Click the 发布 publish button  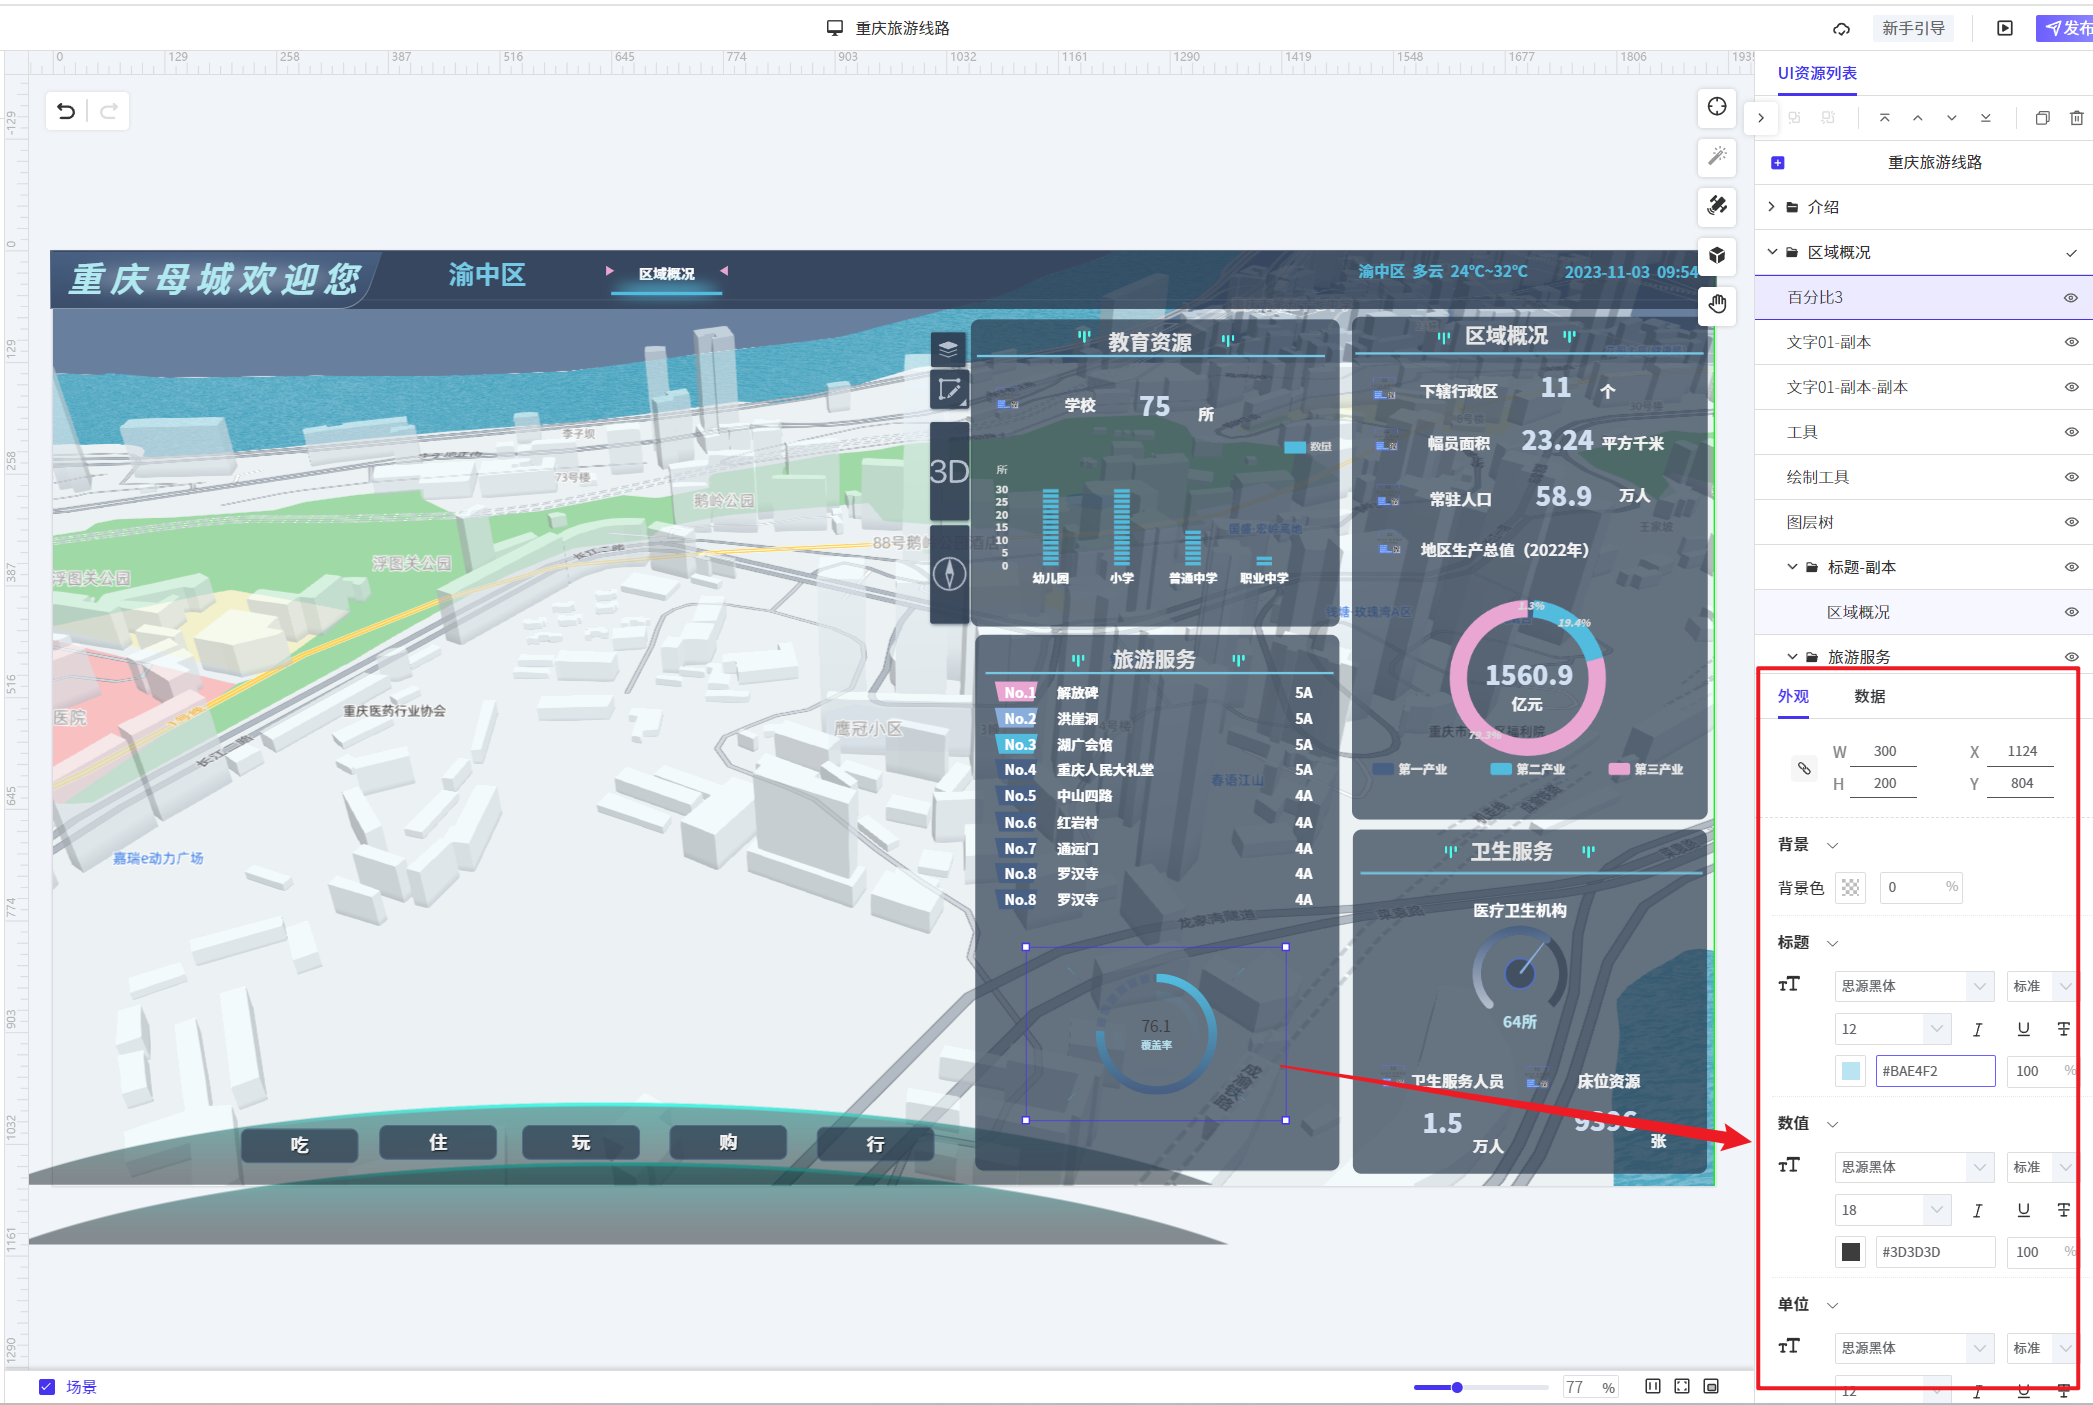point(2066,28)
